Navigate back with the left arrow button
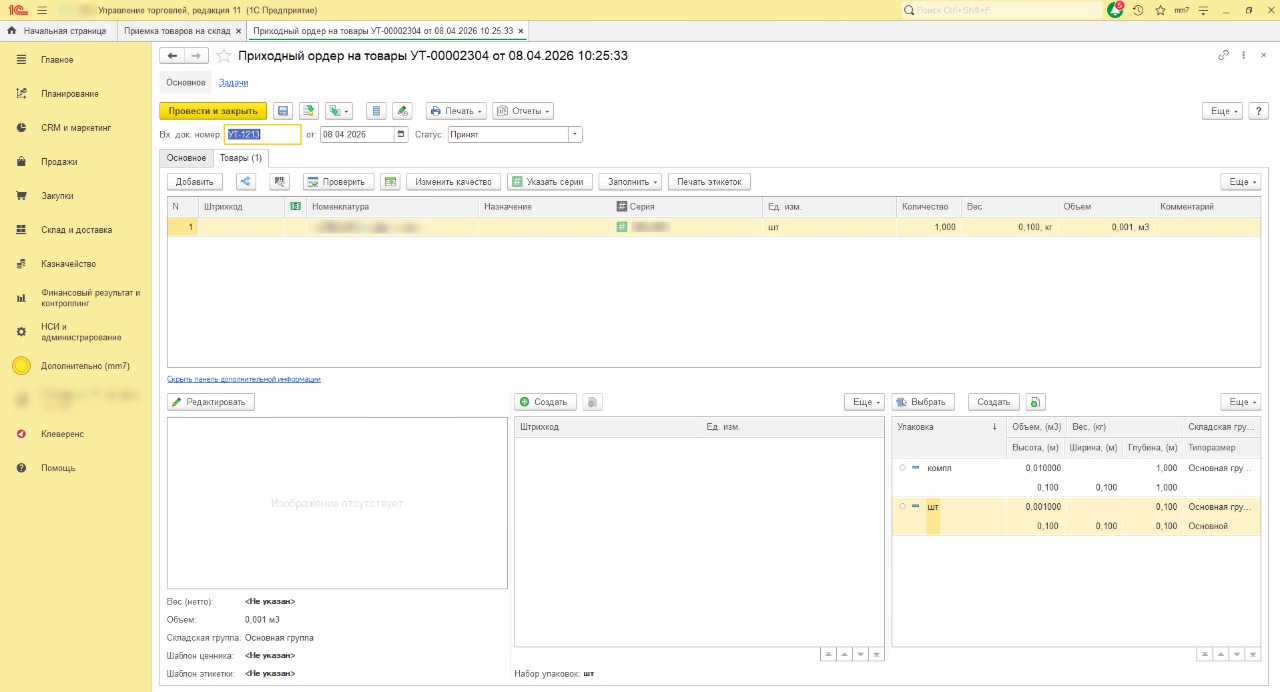Screen dimensions: 1280x692 (x=172, y=56)
